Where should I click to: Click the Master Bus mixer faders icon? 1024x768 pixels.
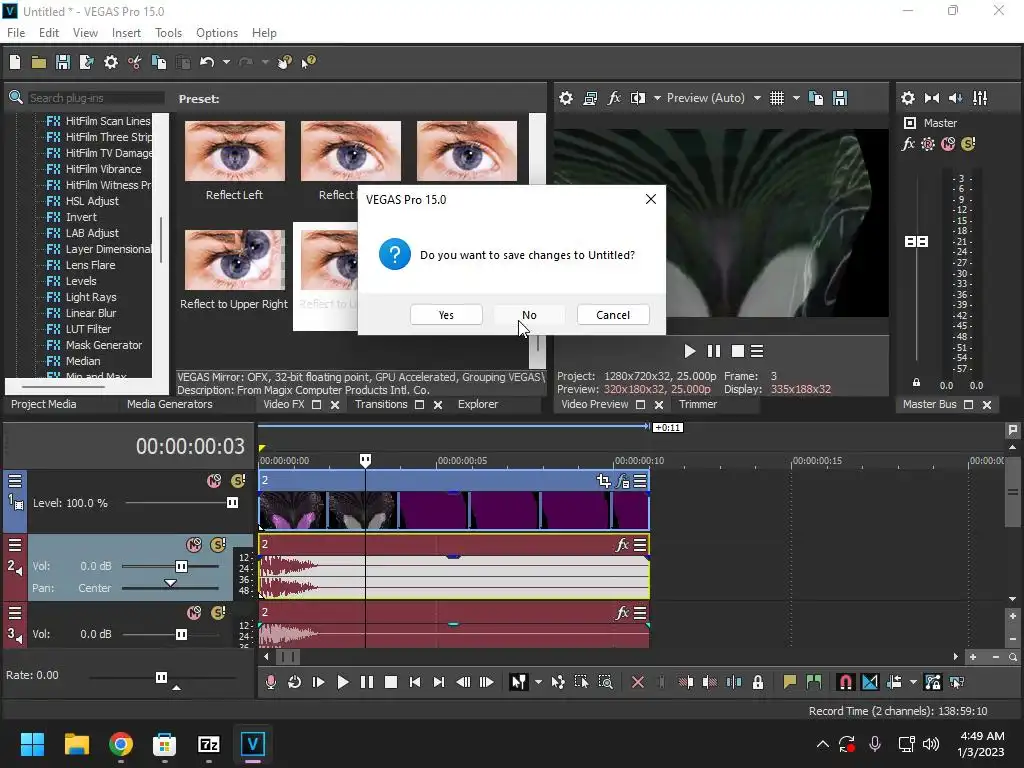(980, 98)
